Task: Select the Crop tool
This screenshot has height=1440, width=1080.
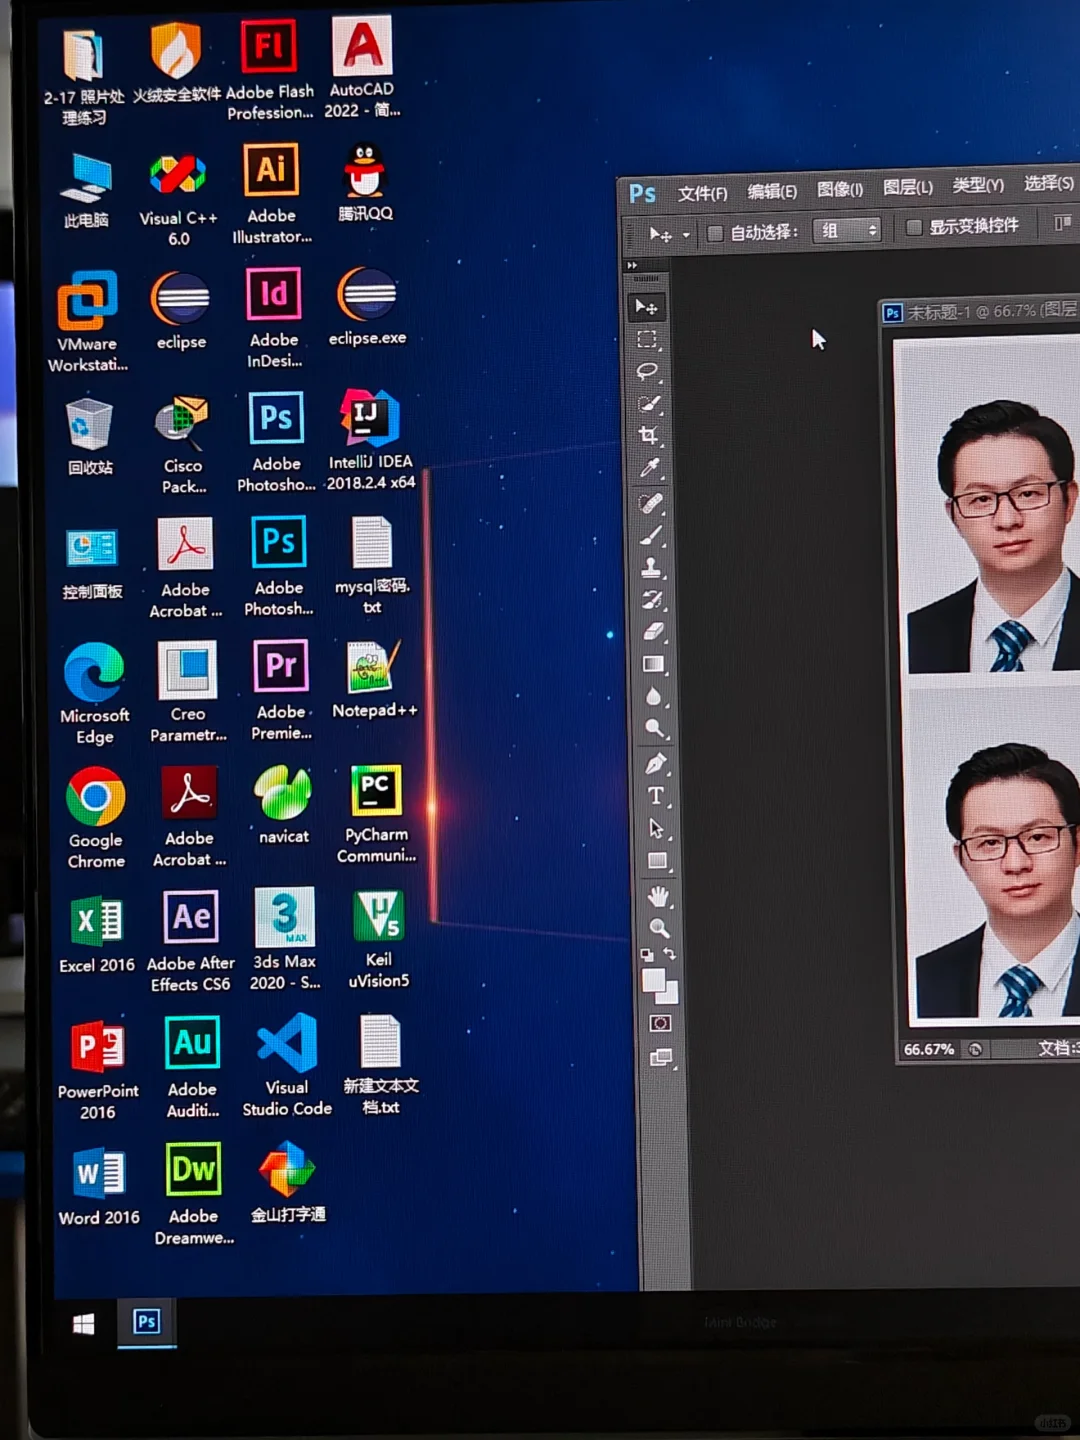Action: (x=649, y=436)
